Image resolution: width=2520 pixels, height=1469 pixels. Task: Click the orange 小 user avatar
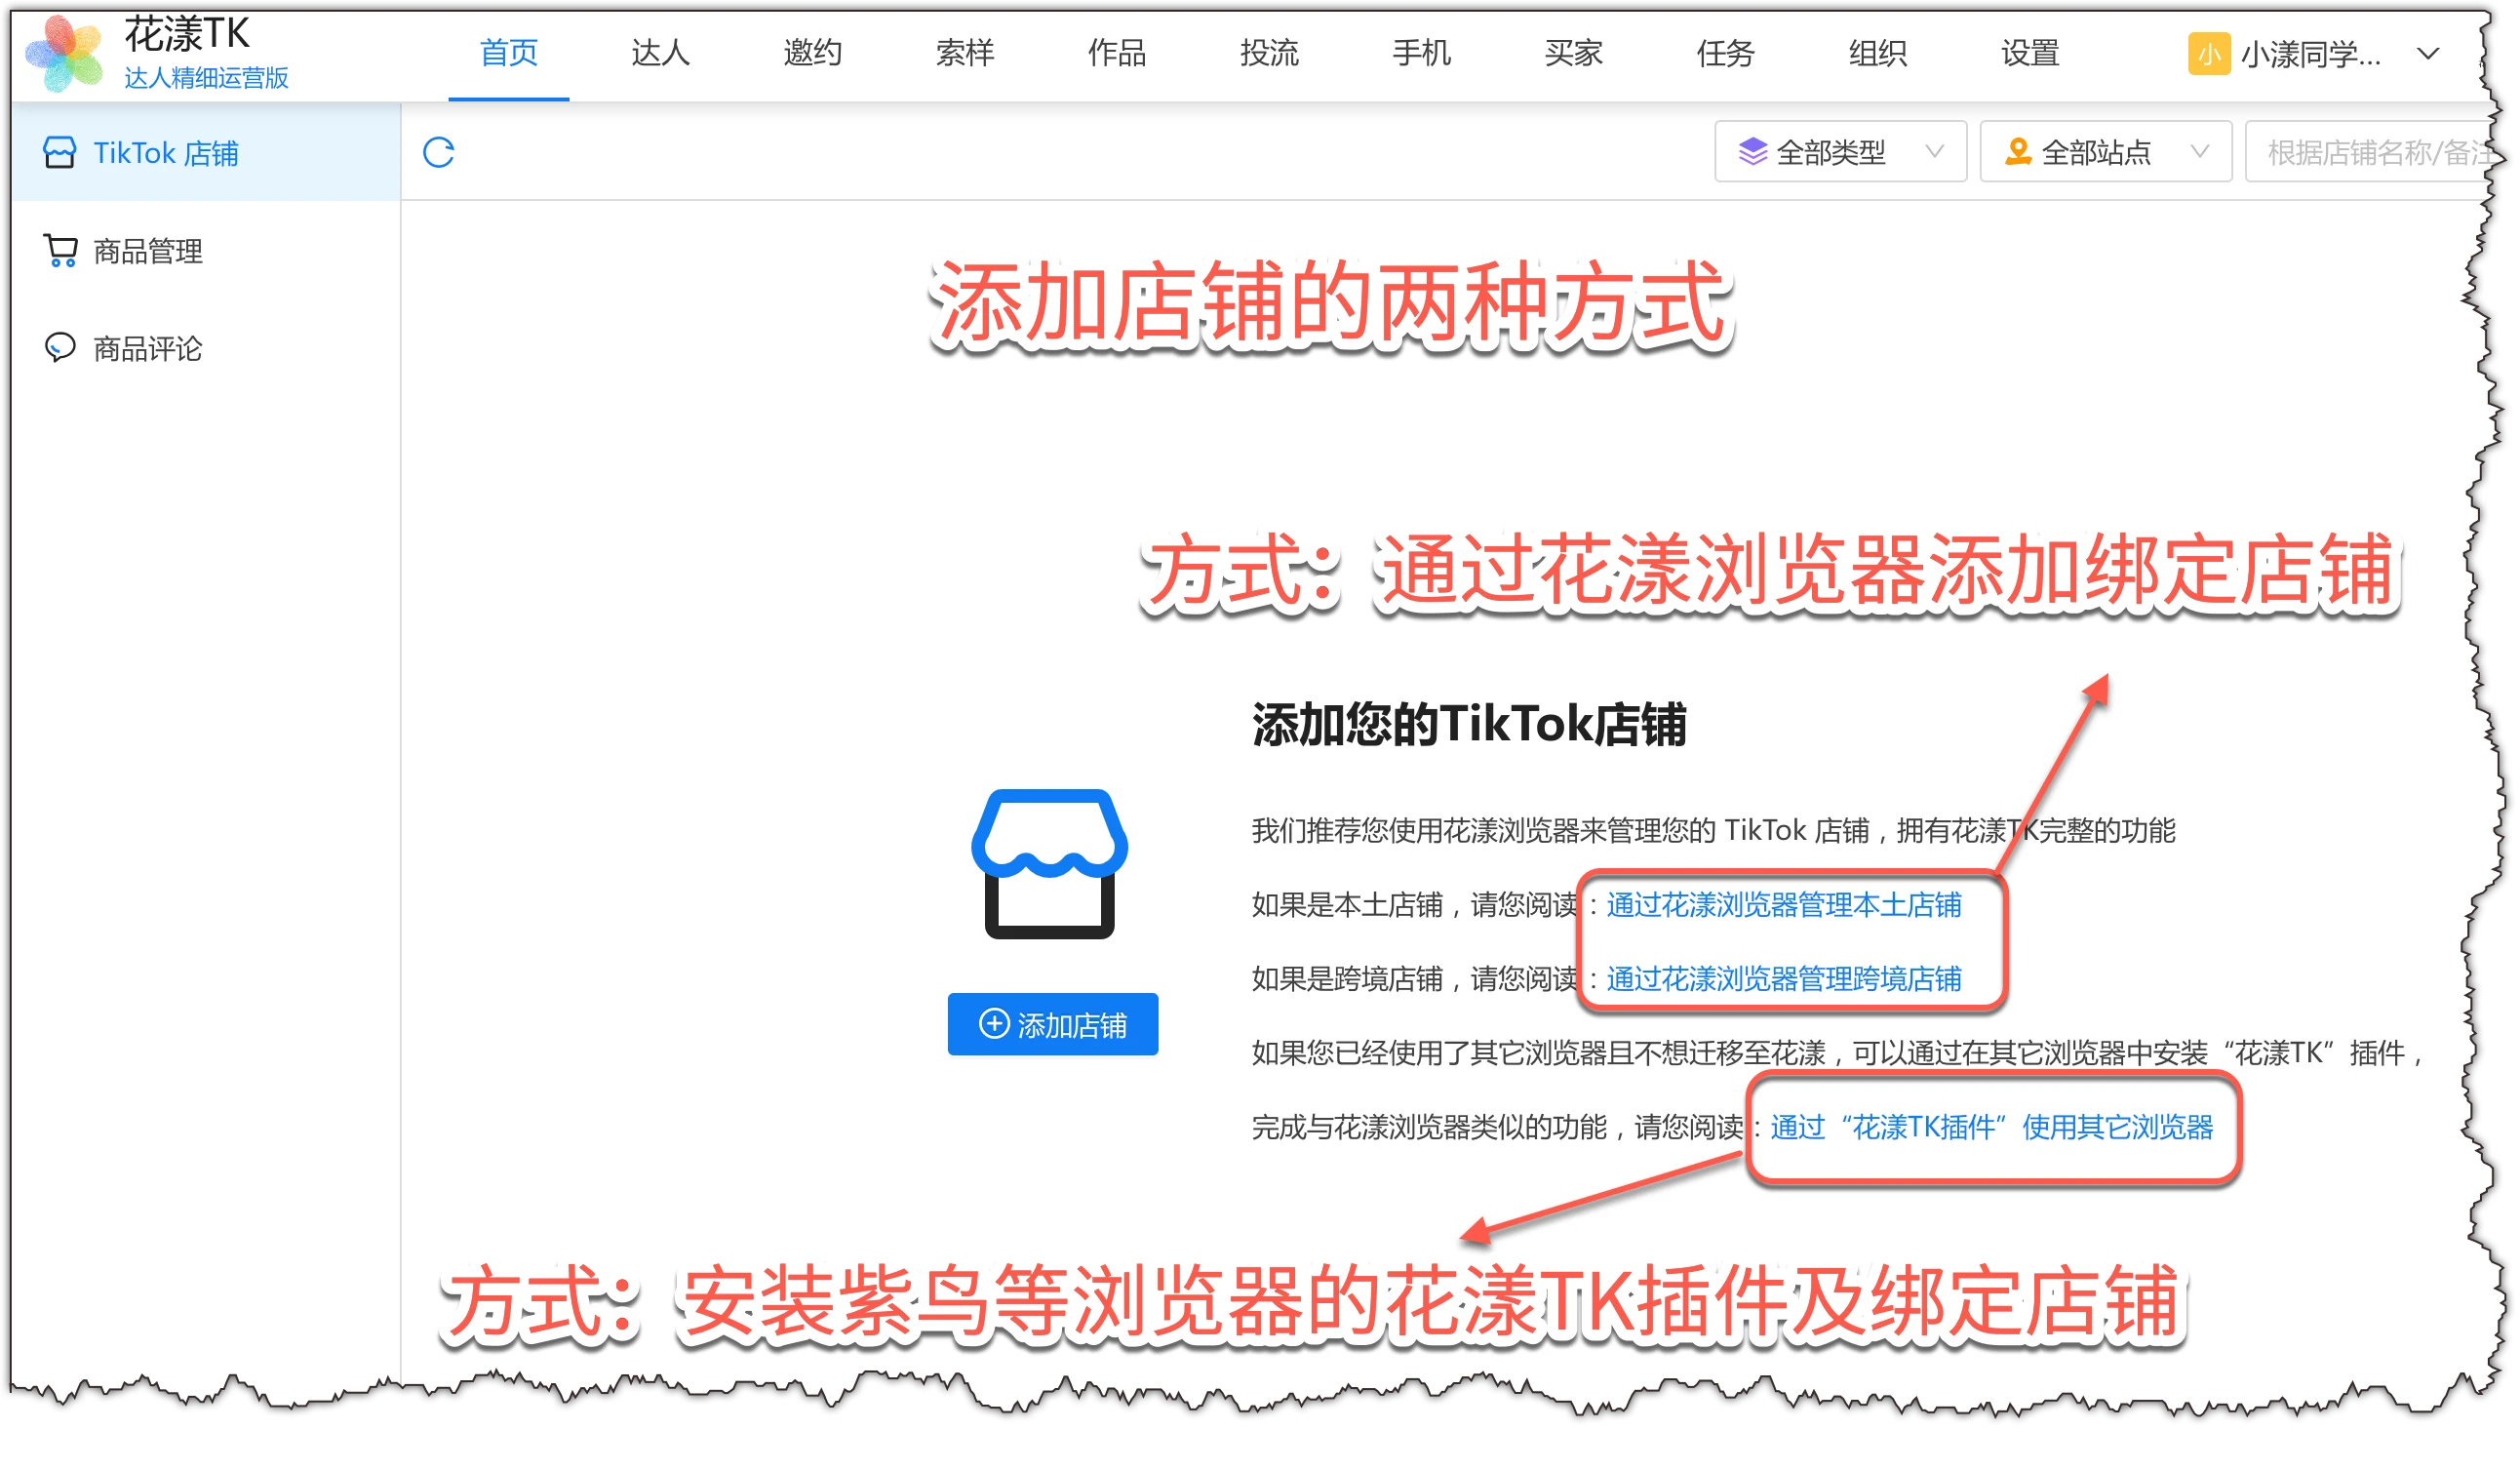[x=2209, y=53]
